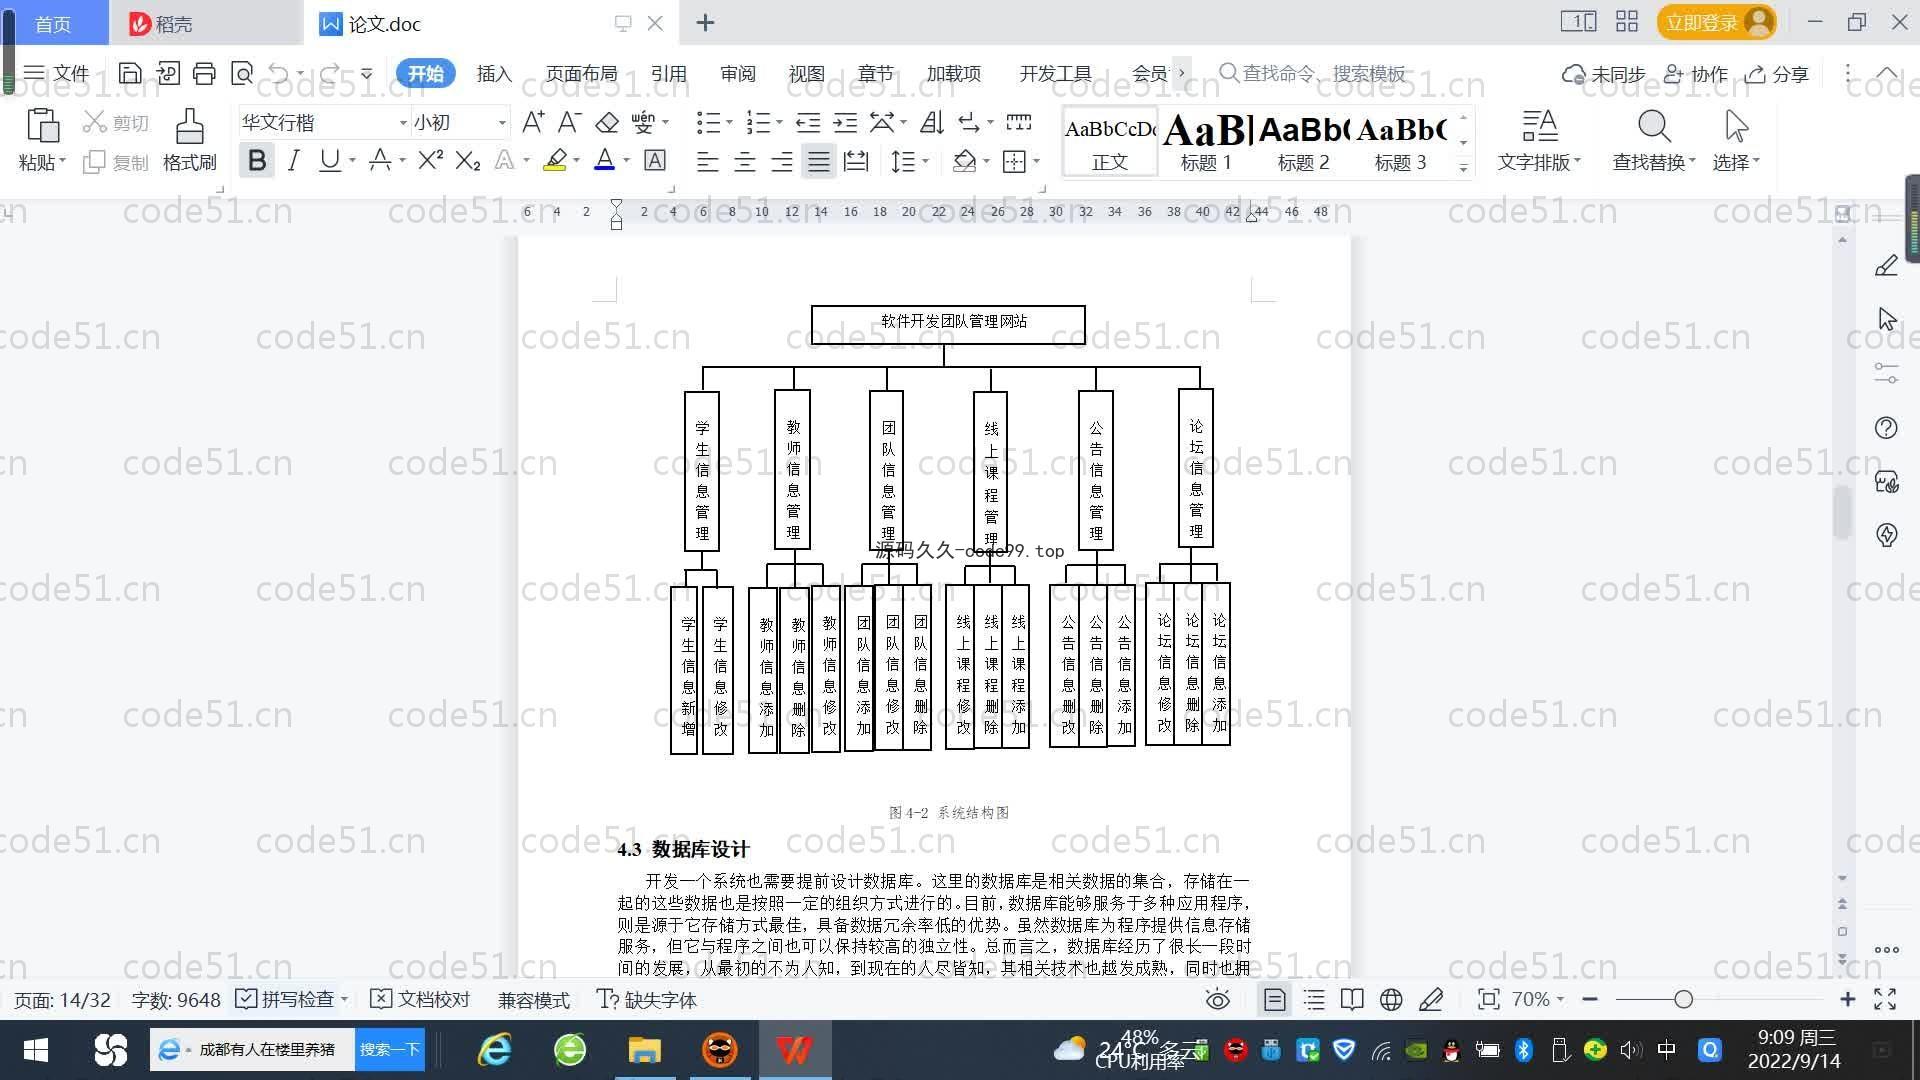The height and width of the screenshot is (1080, 1920).
Task: Open the Windows Start menu
Action: click(36, 1050)
